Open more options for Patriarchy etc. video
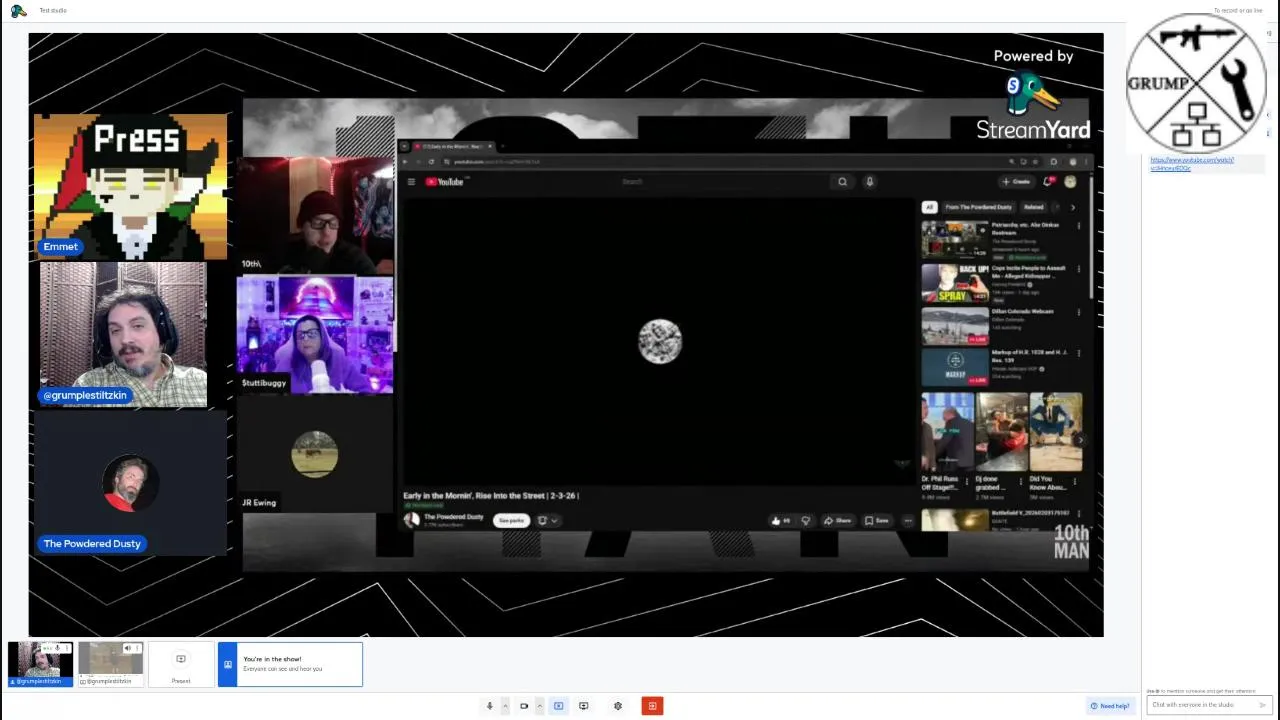This screenshot has height=720, width=1280. pos(1078,226)
